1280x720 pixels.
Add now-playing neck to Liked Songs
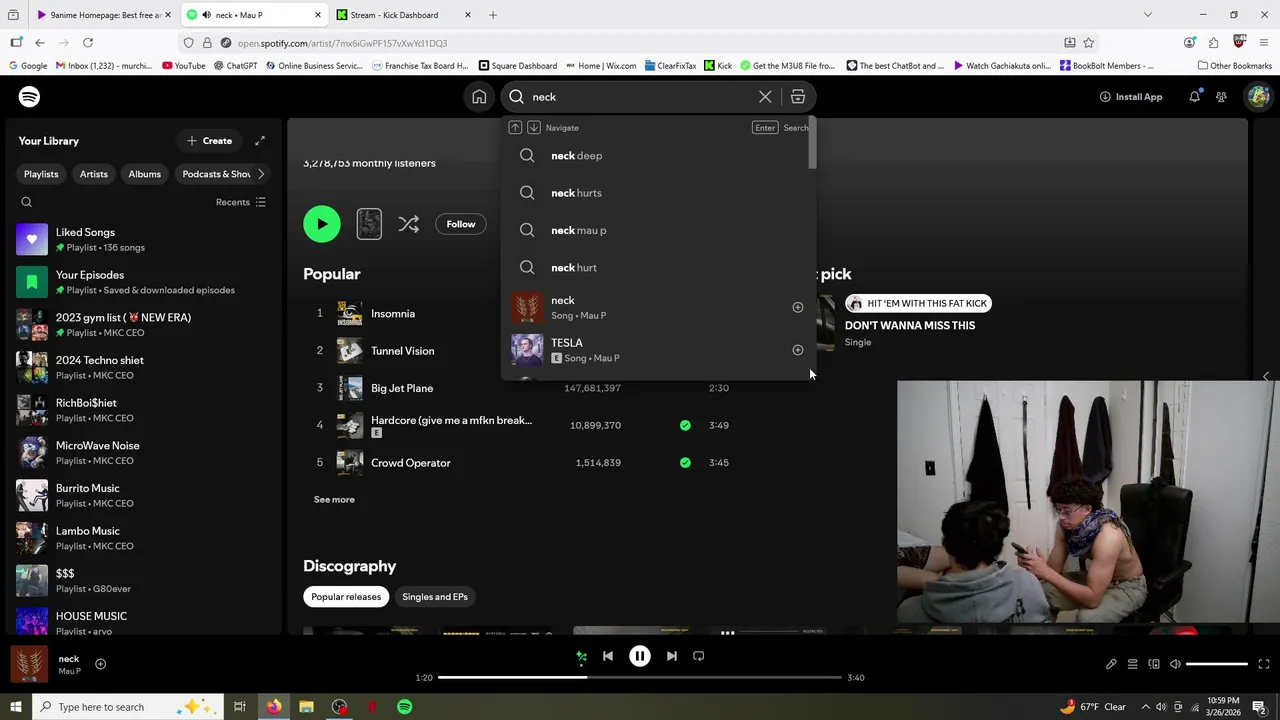point(100,664)
